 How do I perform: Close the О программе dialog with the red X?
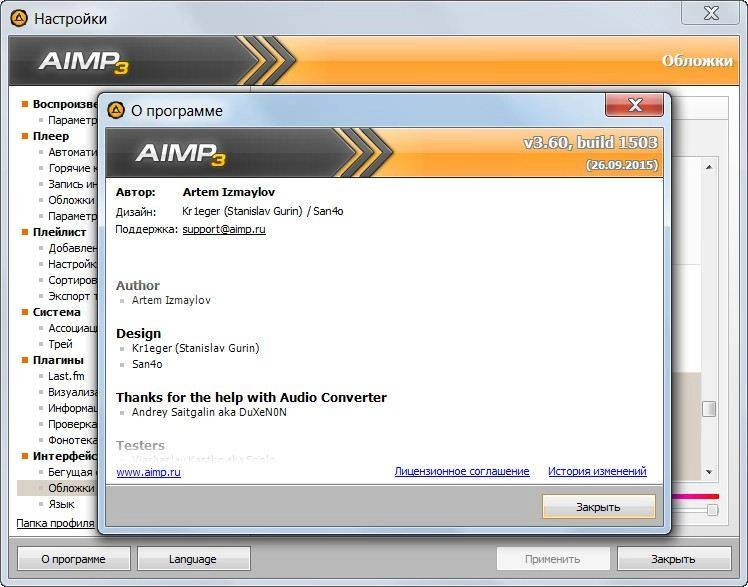click(x=634, y=104)
